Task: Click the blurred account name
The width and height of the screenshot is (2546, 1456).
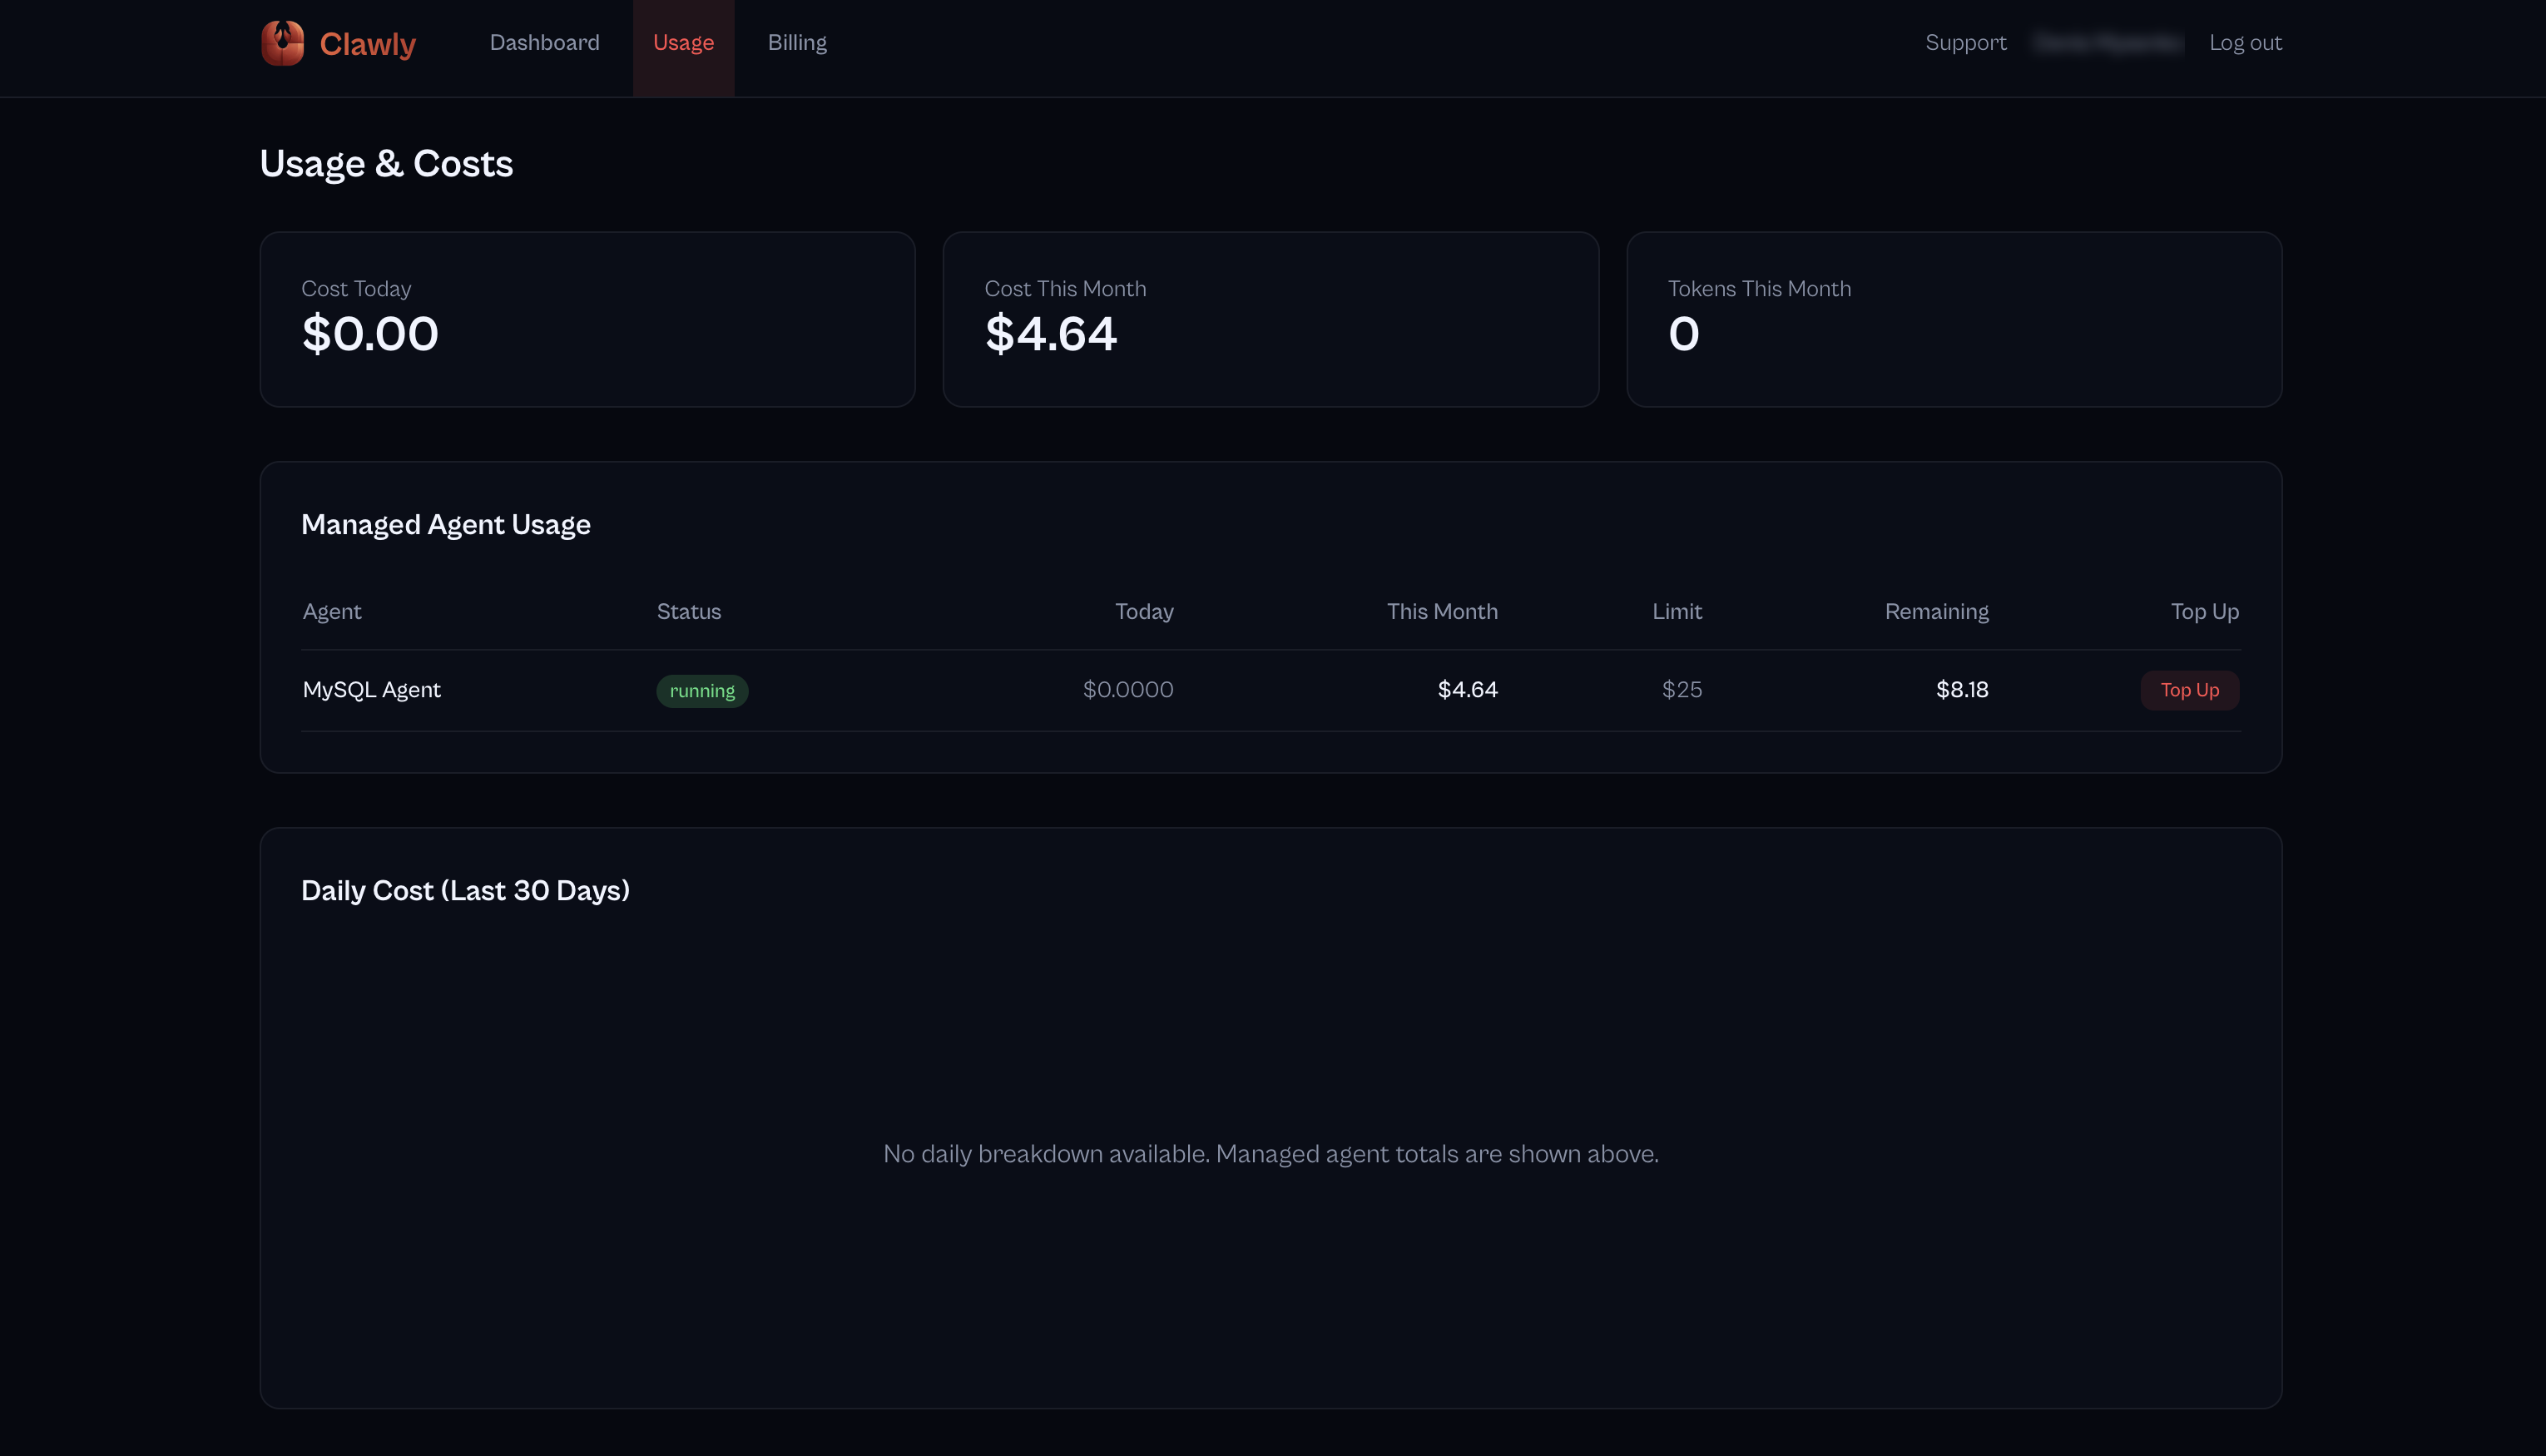Action: tap(2107, 43)
